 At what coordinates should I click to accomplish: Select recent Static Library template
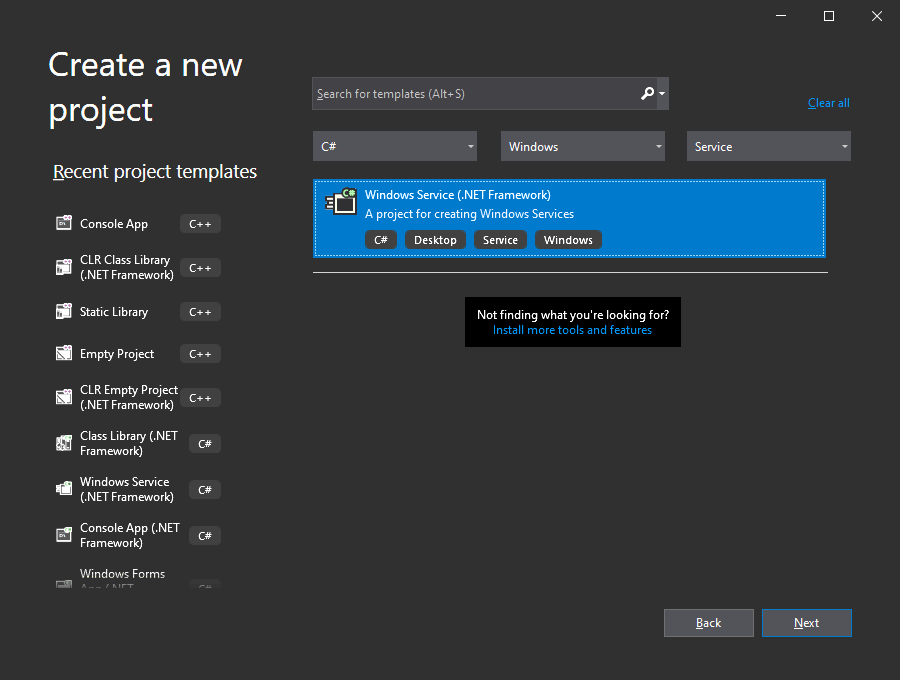point(138,312)
